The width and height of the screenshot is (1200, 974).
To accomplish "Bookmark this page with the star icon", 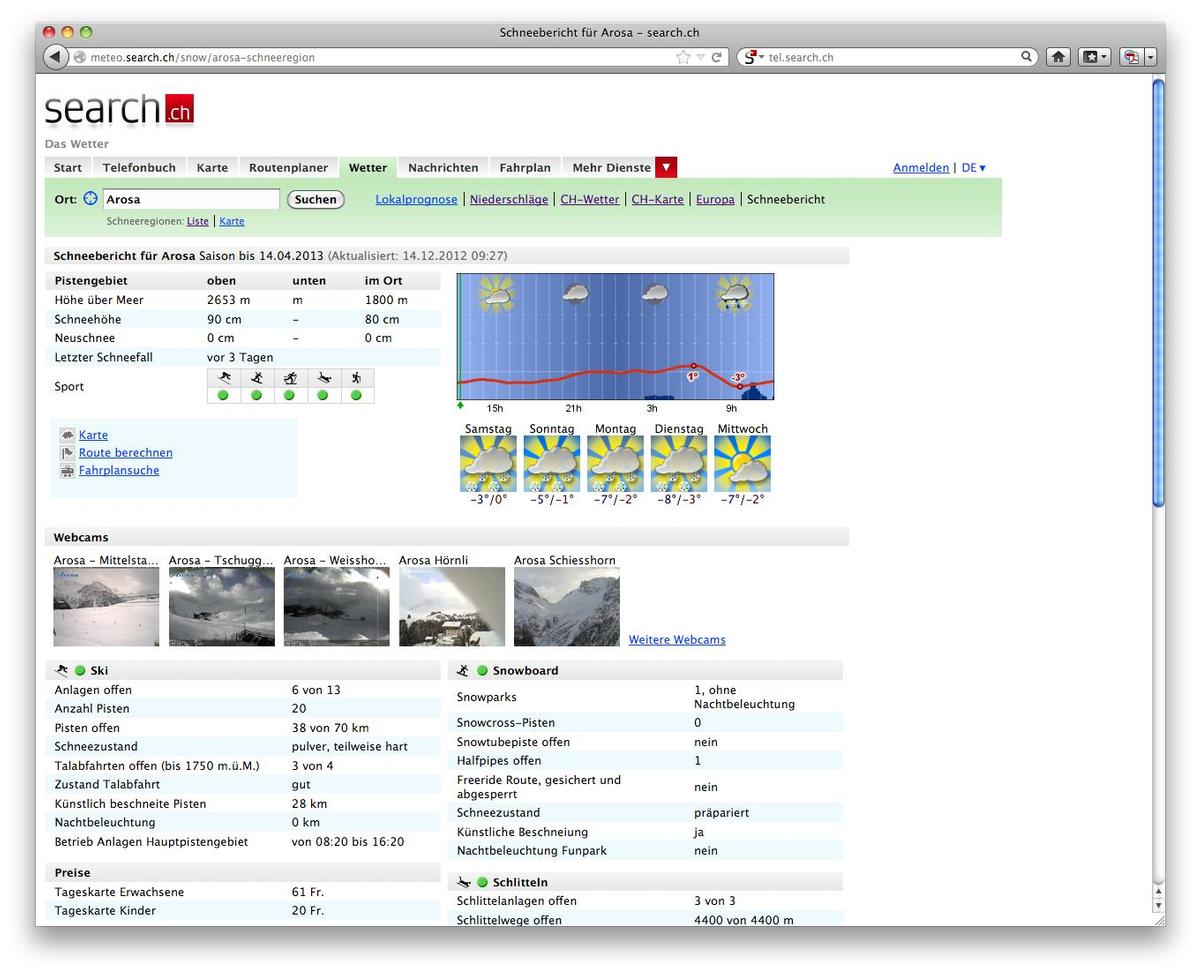I will [683, 57].
